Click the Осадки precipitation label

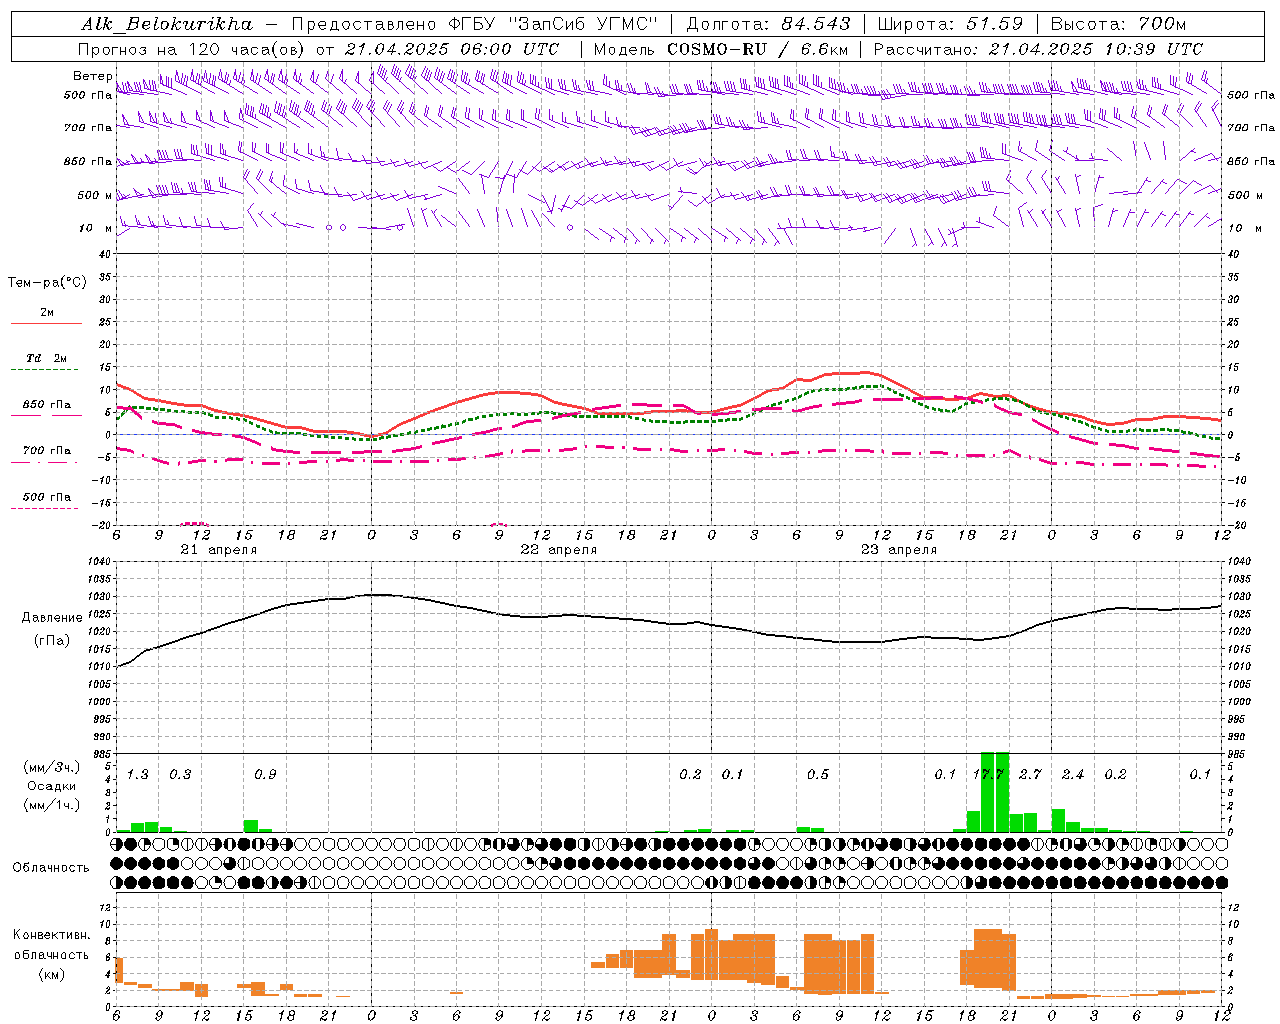tap(51, 787)
